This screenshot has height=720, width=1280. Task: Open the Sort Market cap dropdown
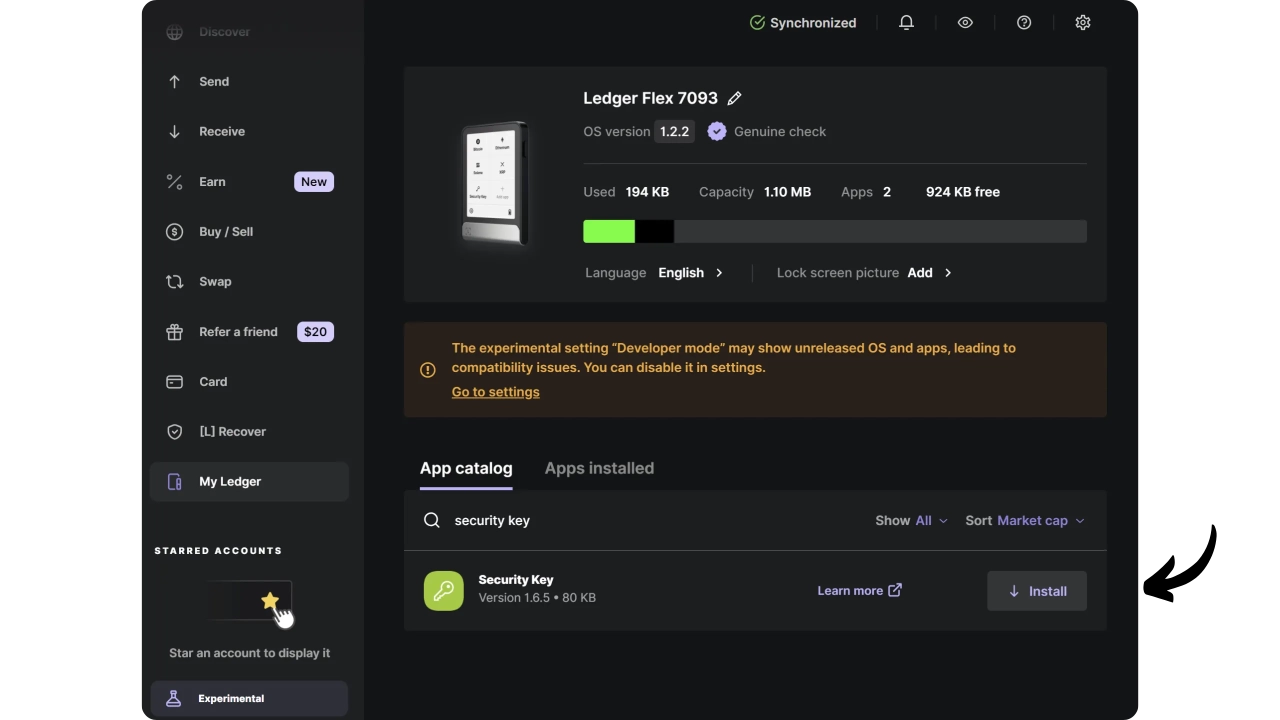tap(1025, 520)
